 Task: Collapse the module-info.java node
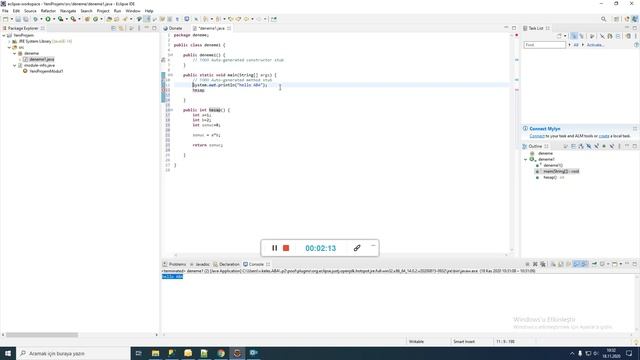click(x=15, y=65)
